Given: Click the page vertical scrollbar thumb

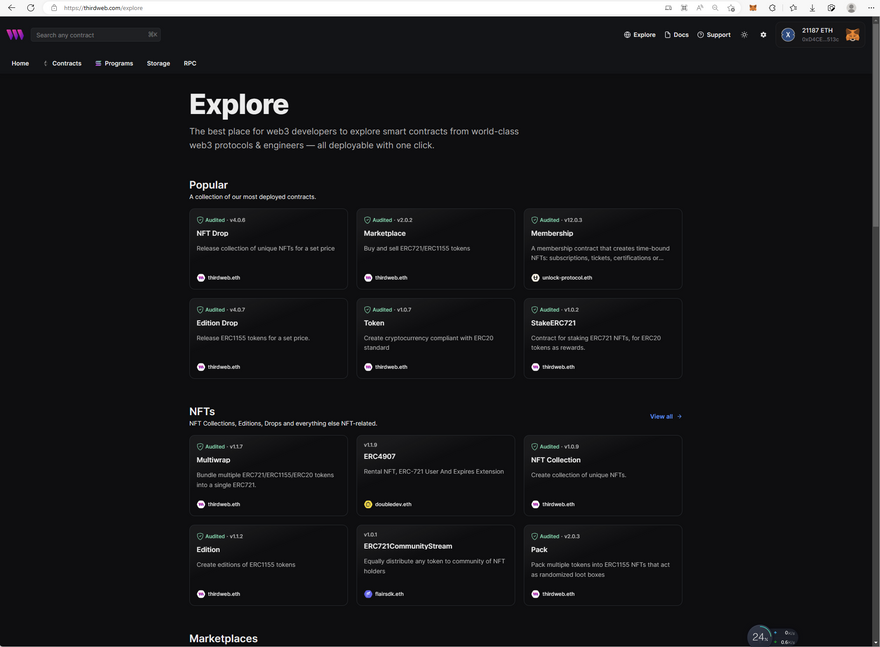Looking at the screenshot, I should [x=876, y=125].
